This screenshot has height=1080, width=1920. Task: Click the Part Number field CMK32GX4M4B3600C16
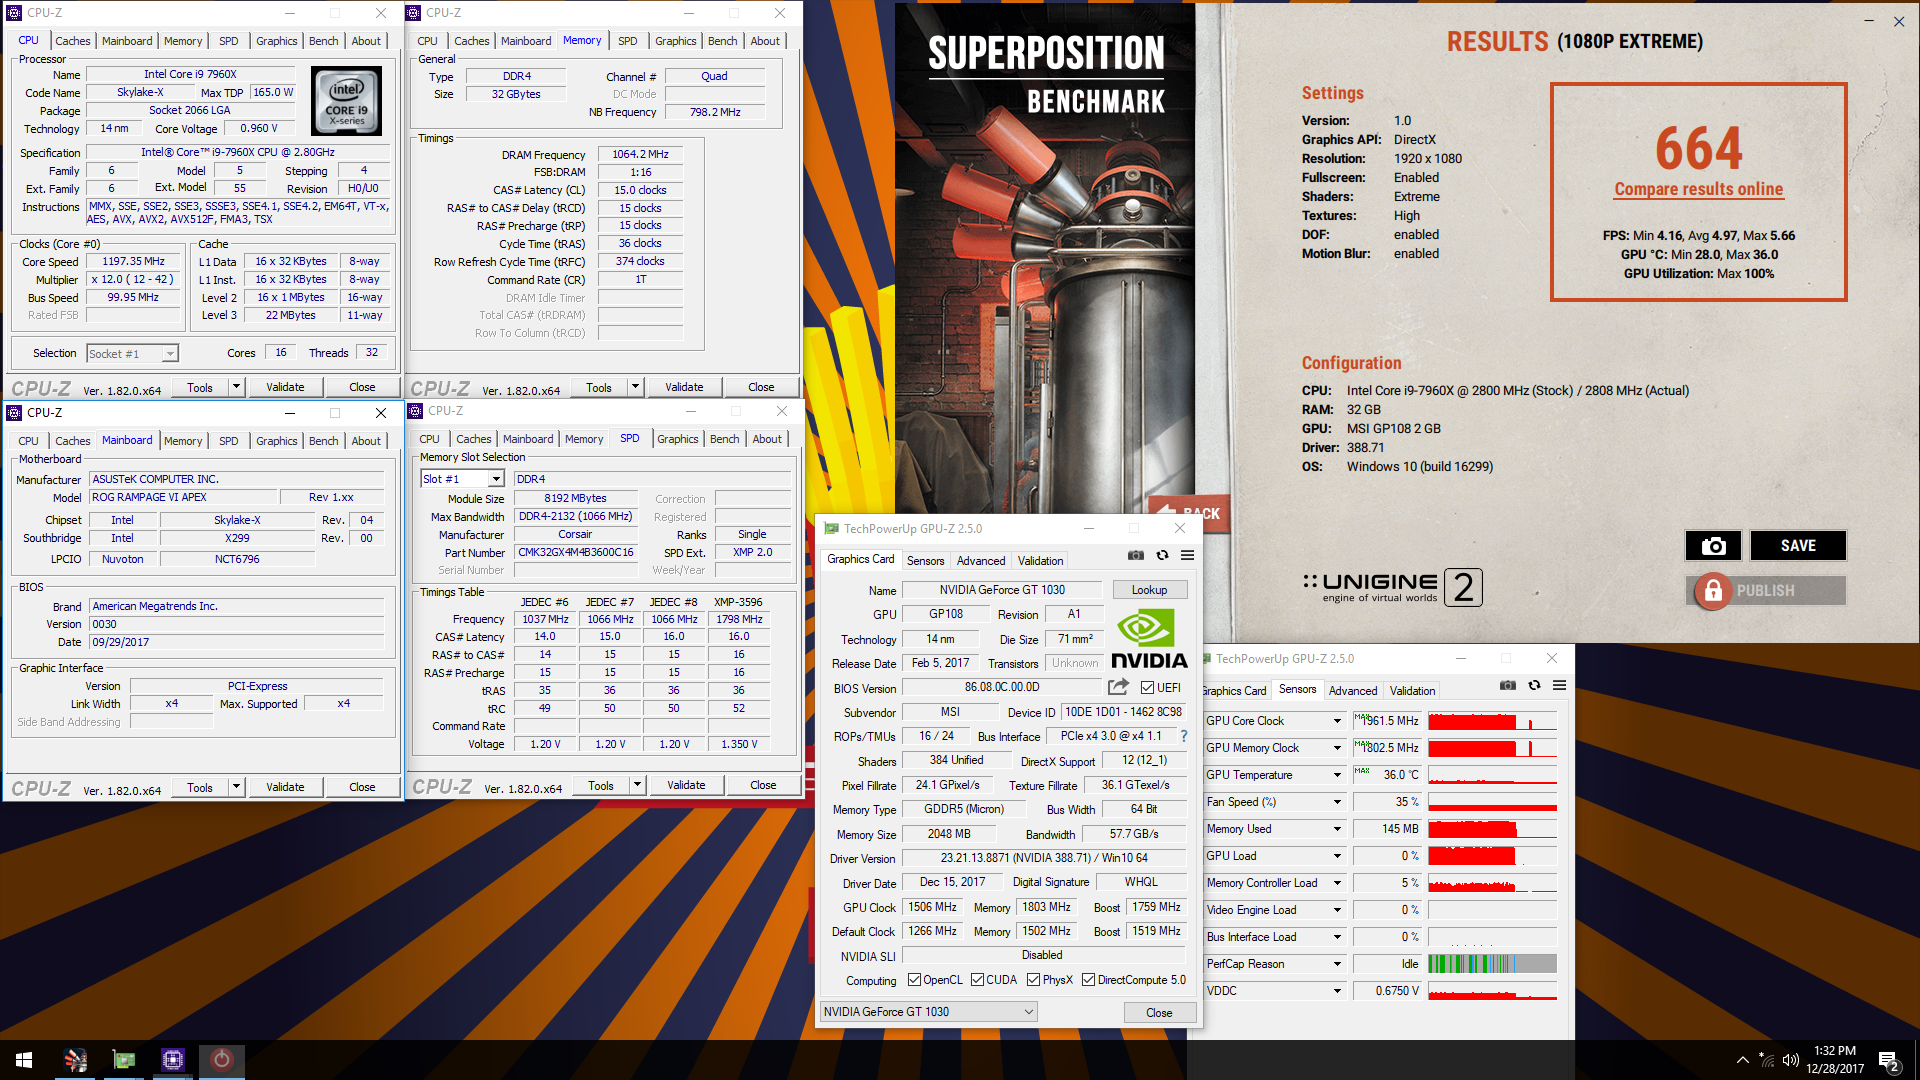[x=576, y=552]
